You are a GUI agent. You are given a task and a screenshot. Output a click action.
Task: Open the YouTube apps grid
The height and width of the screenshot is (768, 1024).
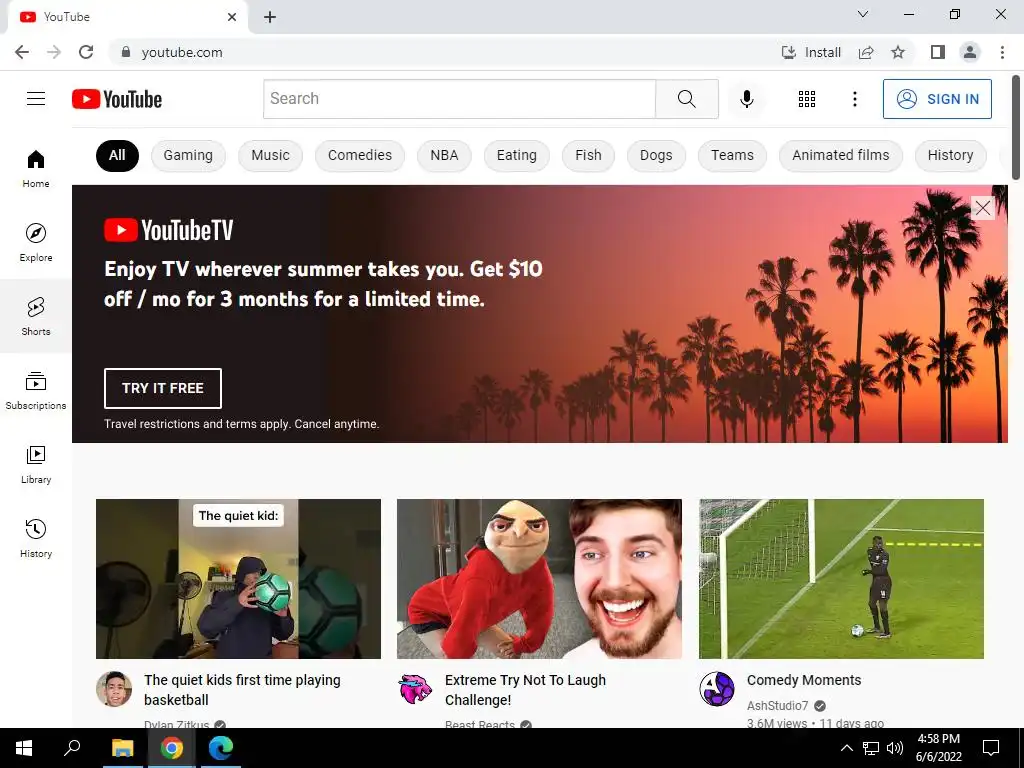[x=807, y=99]
